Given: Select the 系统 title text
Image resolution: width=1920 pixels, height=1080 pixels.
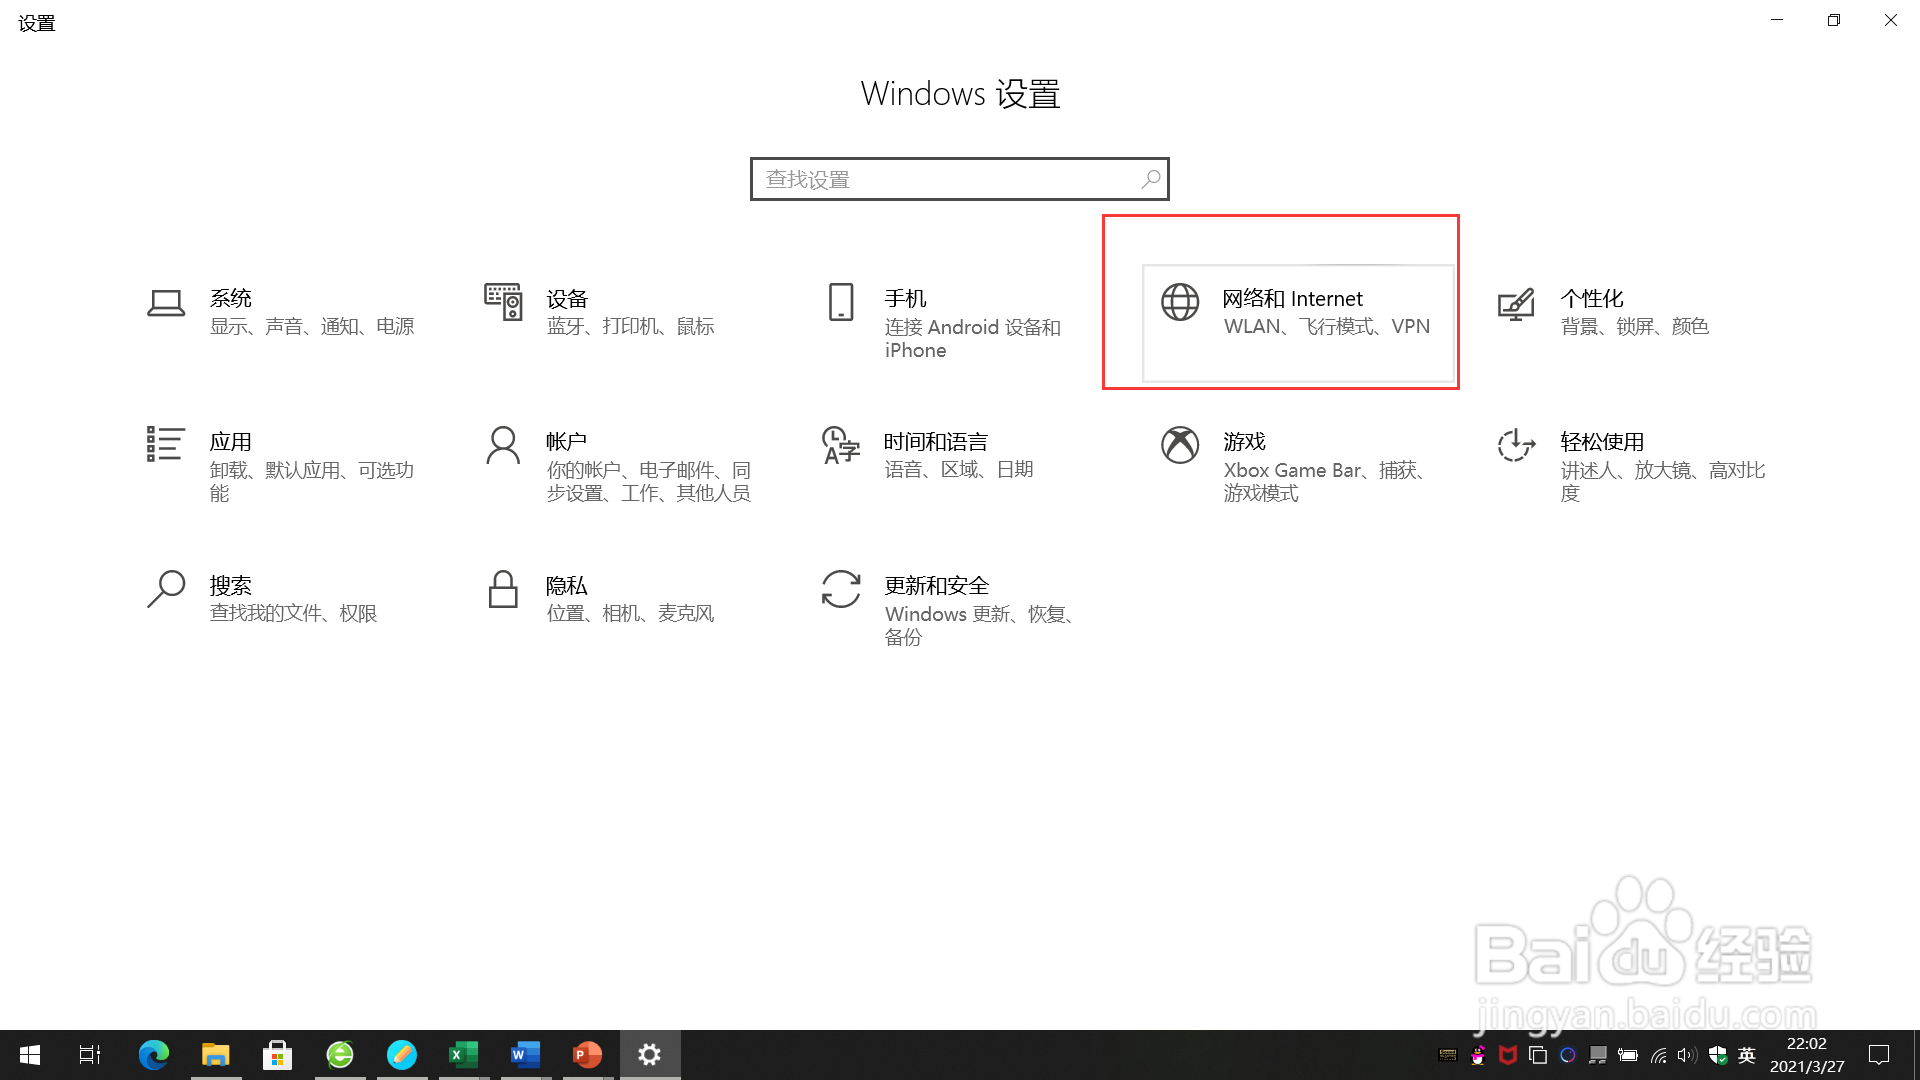Looking at the screenshot, I should 231,298.
